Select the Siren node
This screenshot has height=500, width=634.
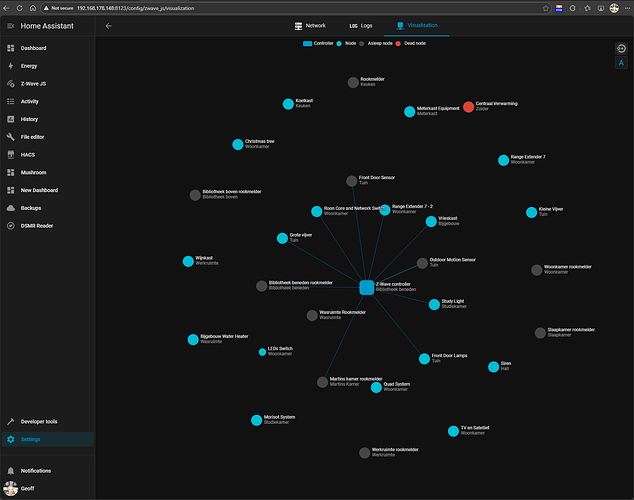(x=493, y=367)
